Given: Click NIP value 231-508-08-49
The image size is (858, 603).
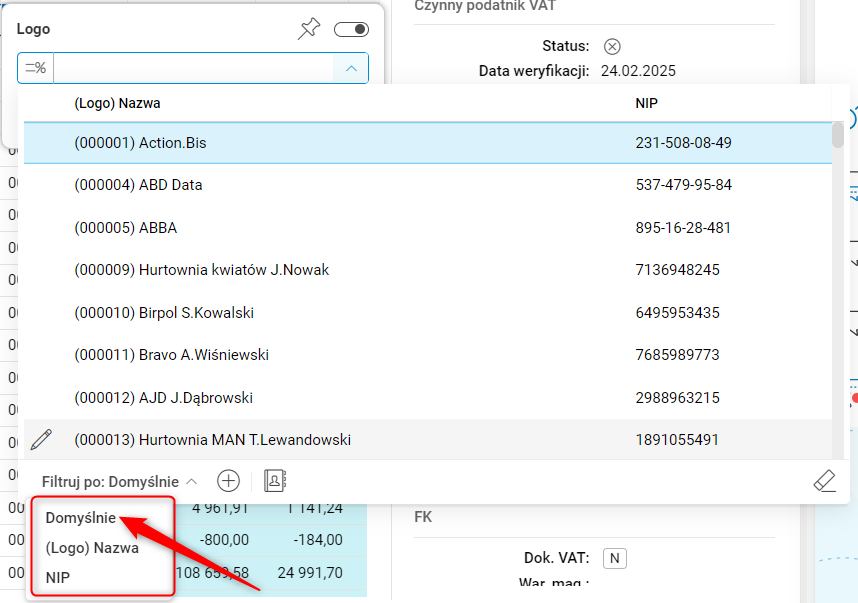Looking at the screenshot, I should click(683, 143).
